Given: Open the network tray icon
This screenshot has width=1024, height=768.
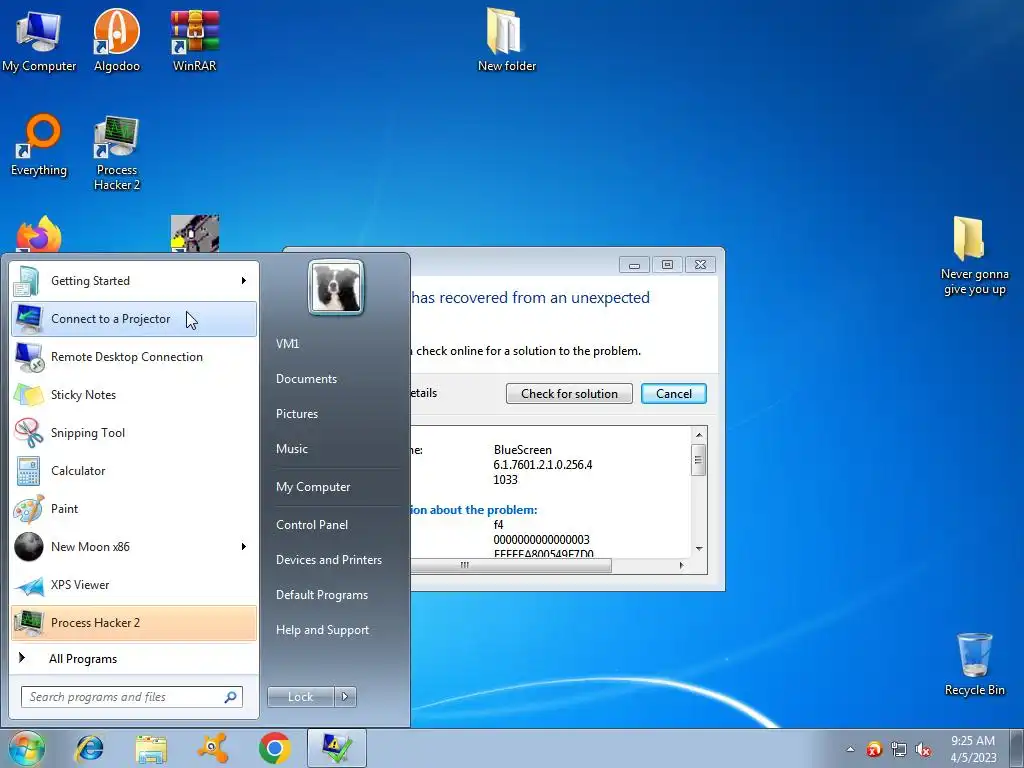Looking at the screenshot, I should pyautogui.click(x=899, y=750).
